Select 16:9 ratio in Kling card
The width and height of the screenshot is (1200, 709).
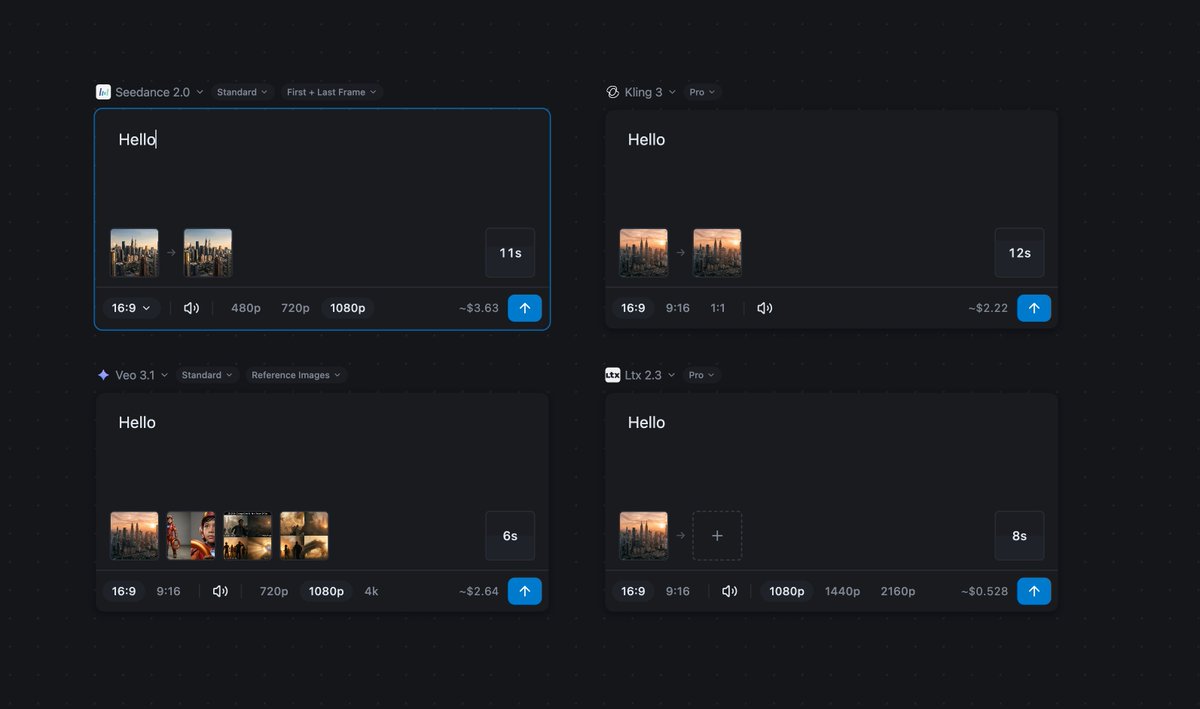[x=633, y=308]
